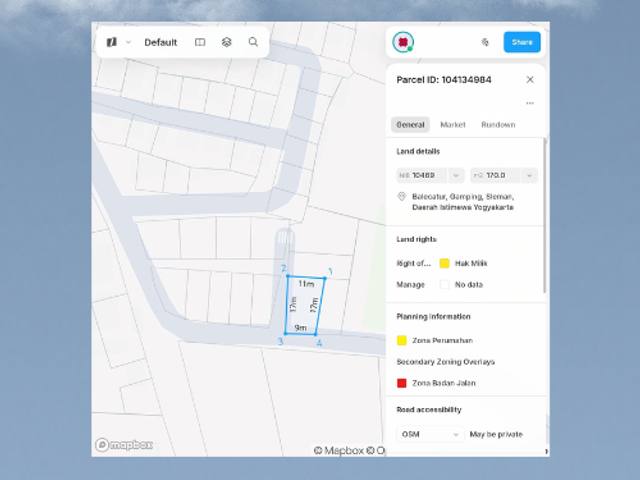Click the location pin icon by address
Viewport: 640px width, 480px height.
402,197
